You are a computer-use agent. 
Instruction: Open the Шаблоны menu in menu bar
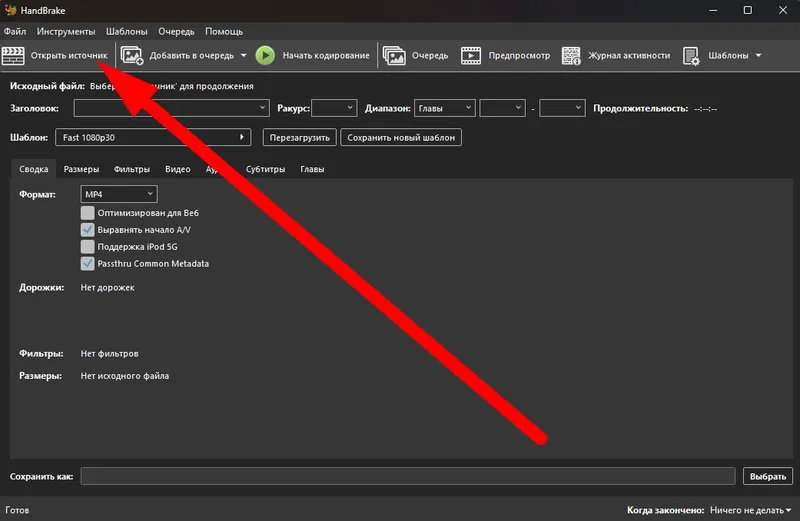(x=127, y=31)
